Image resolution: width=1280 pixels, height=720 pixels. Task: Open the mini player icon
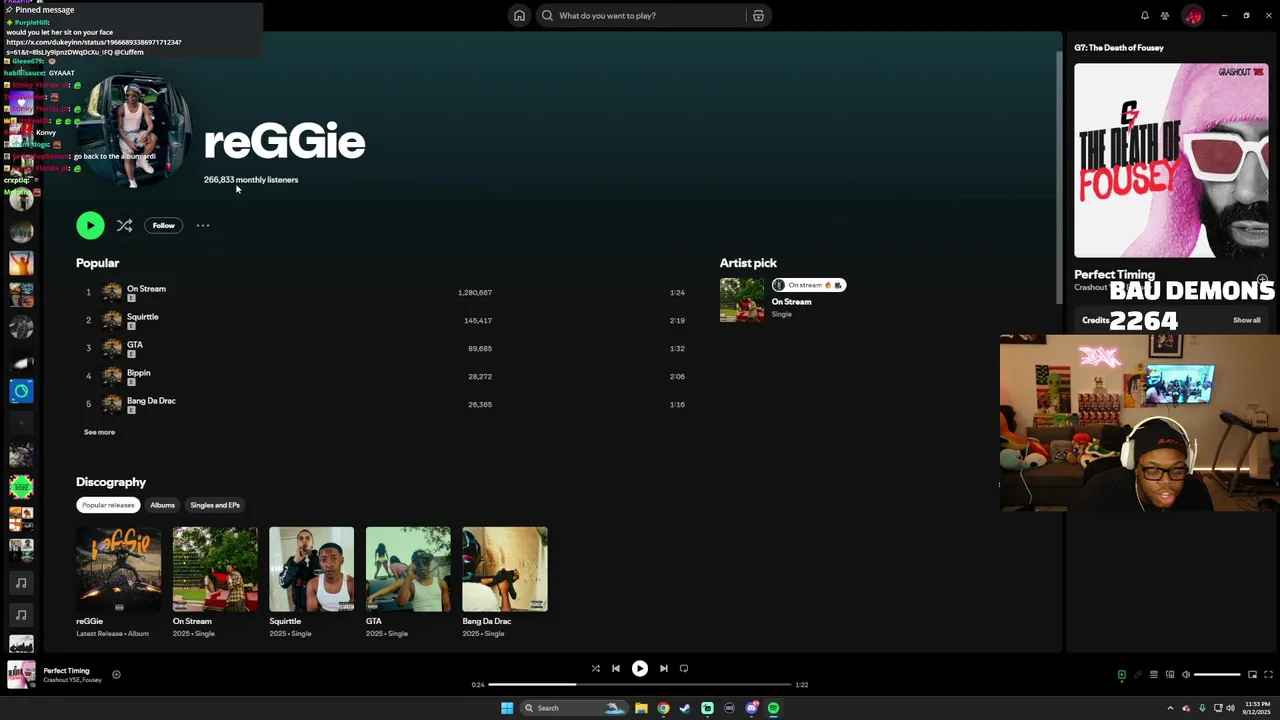[1252, 675]
